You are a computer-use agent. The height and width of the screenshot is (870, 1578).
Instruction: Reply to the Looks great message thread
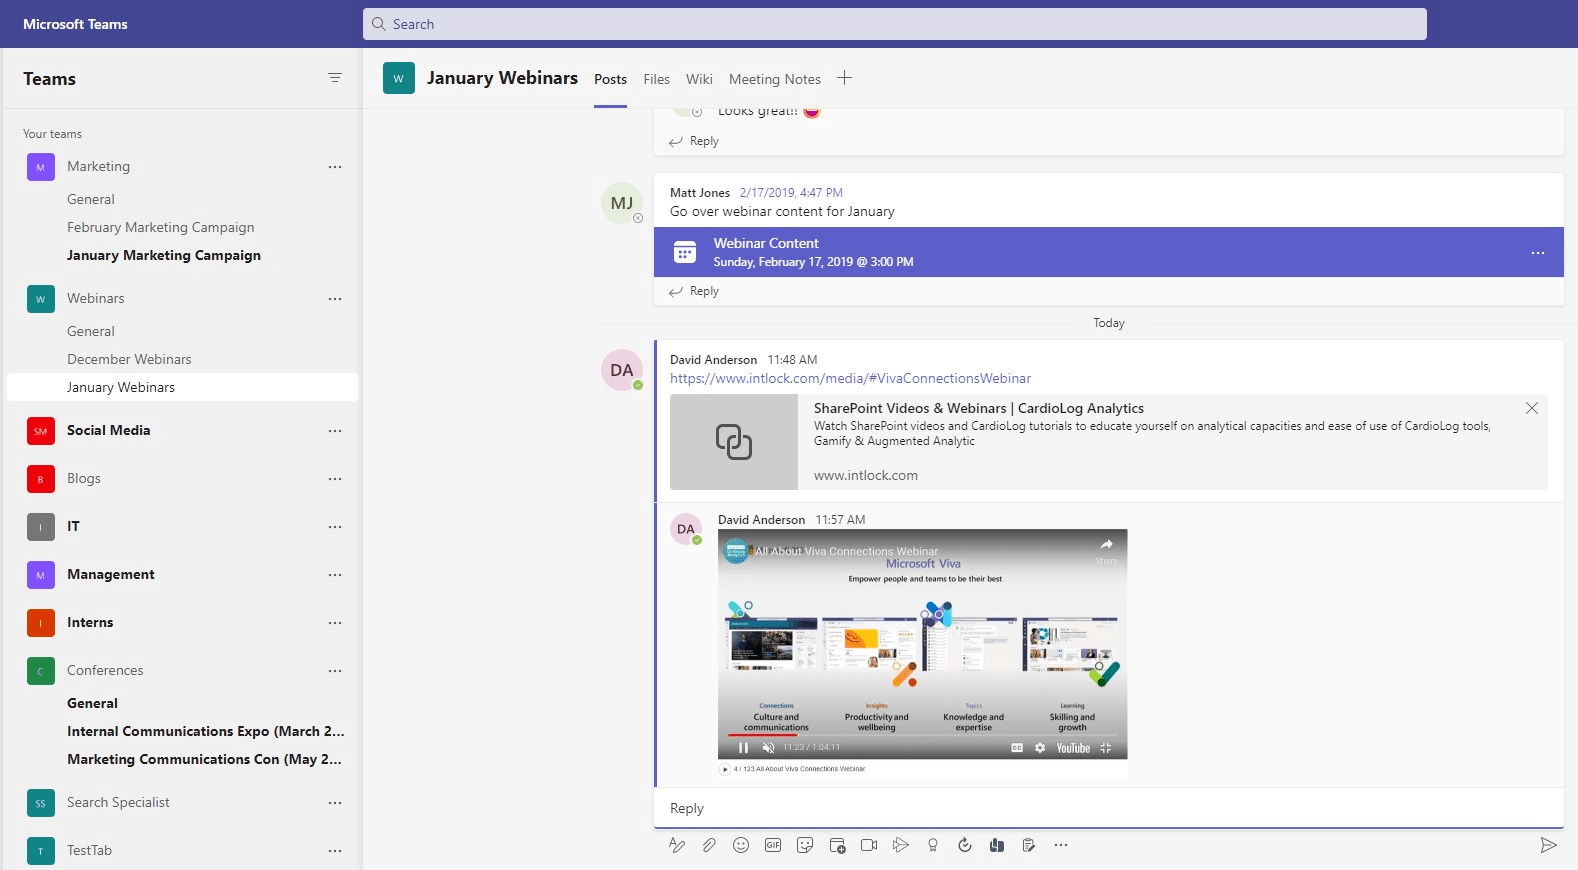click(x=694, y=141)
